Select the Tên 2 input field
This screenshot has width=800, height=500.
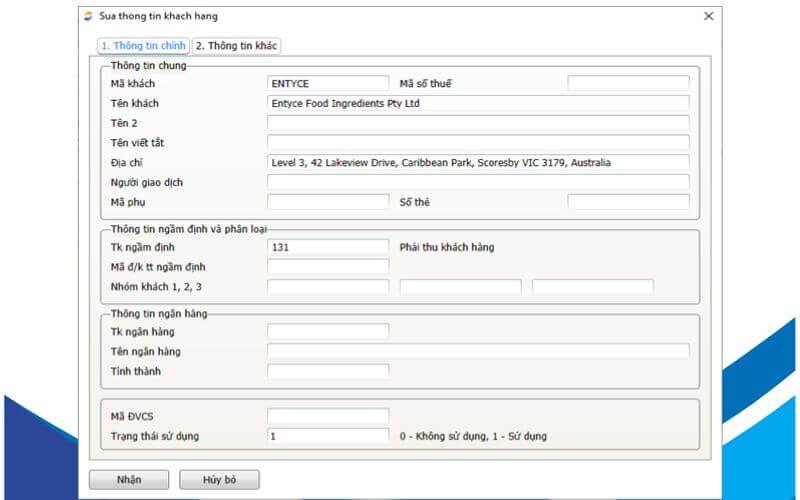(478, 123)
